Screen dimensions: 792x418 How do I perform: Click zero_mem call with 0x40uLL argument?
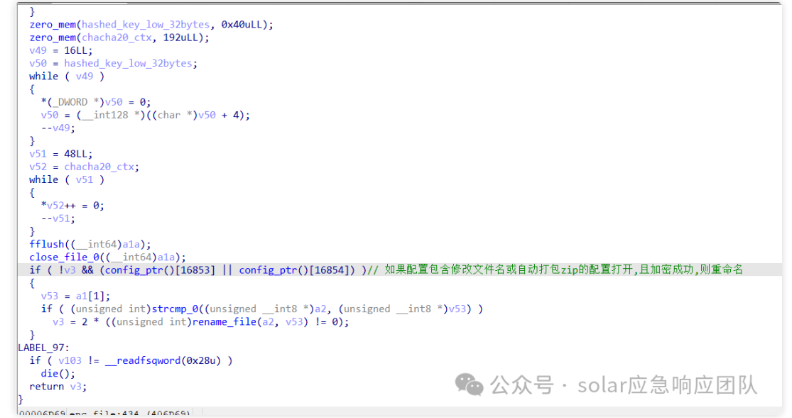[51, 23]
